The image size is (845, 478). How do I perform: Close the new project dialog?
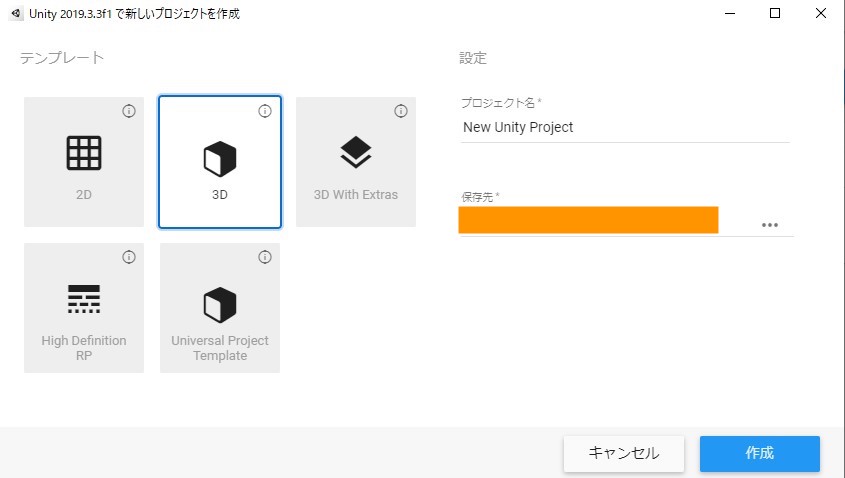tap(821, 13)
